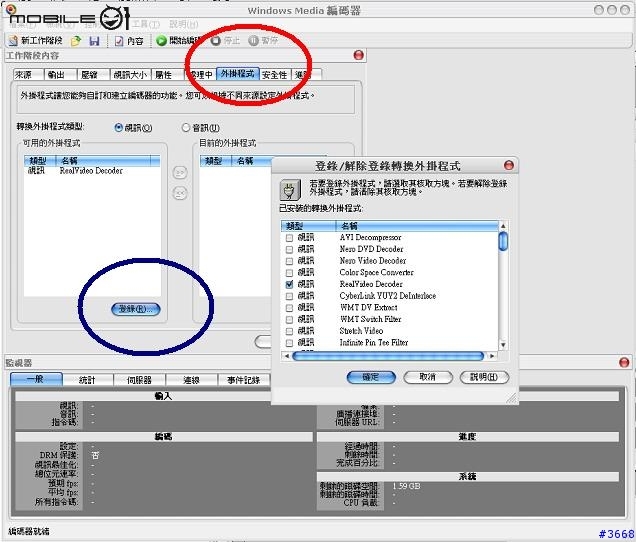Start encoding with the green play button

(x=161, y=41)
